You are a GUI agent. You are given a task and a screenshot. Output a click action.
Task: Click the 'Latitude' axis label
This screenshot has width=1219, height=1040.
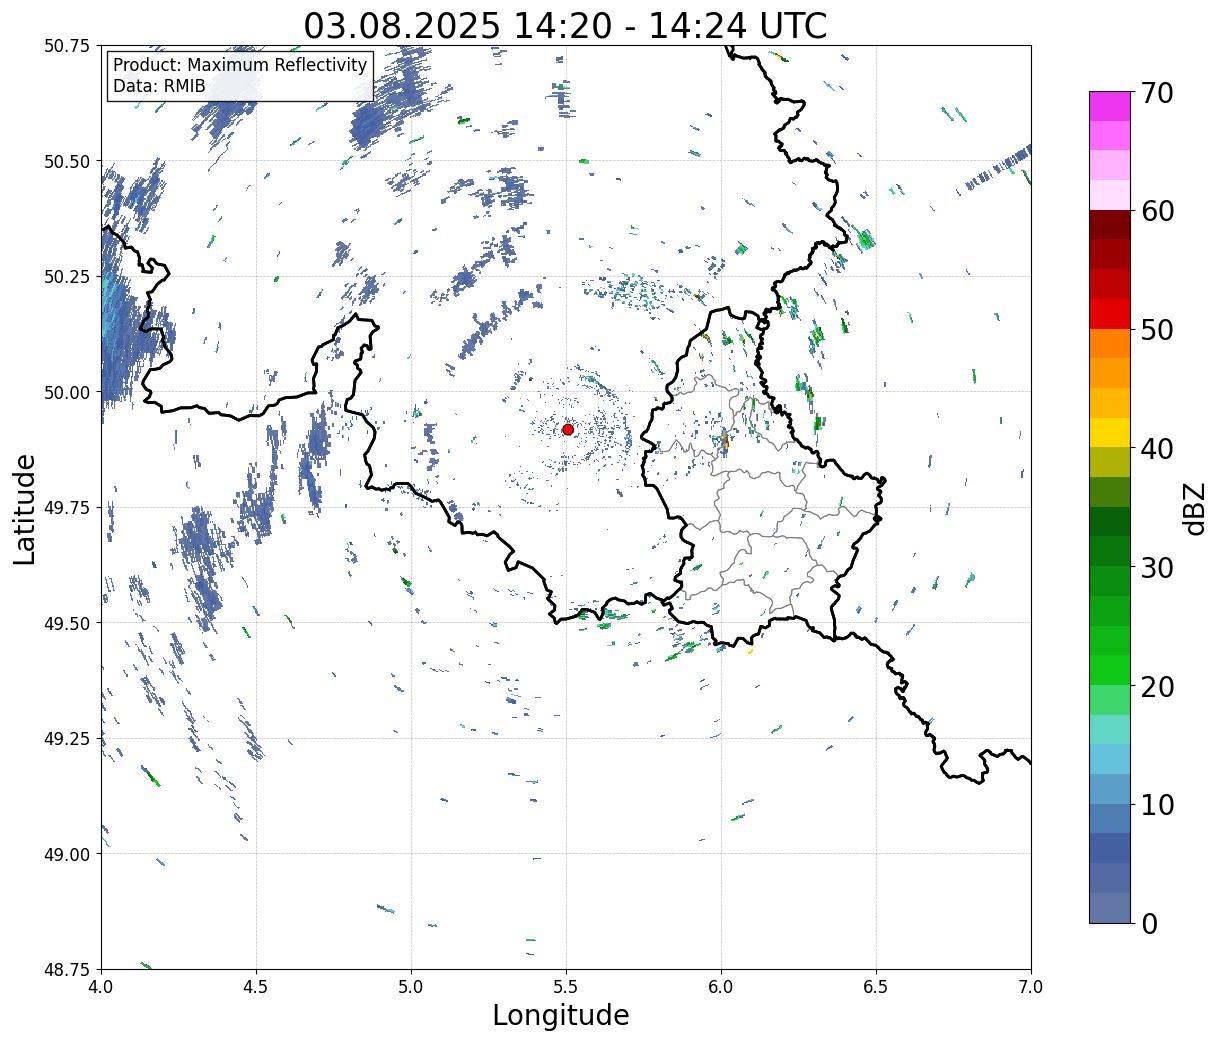25,508
